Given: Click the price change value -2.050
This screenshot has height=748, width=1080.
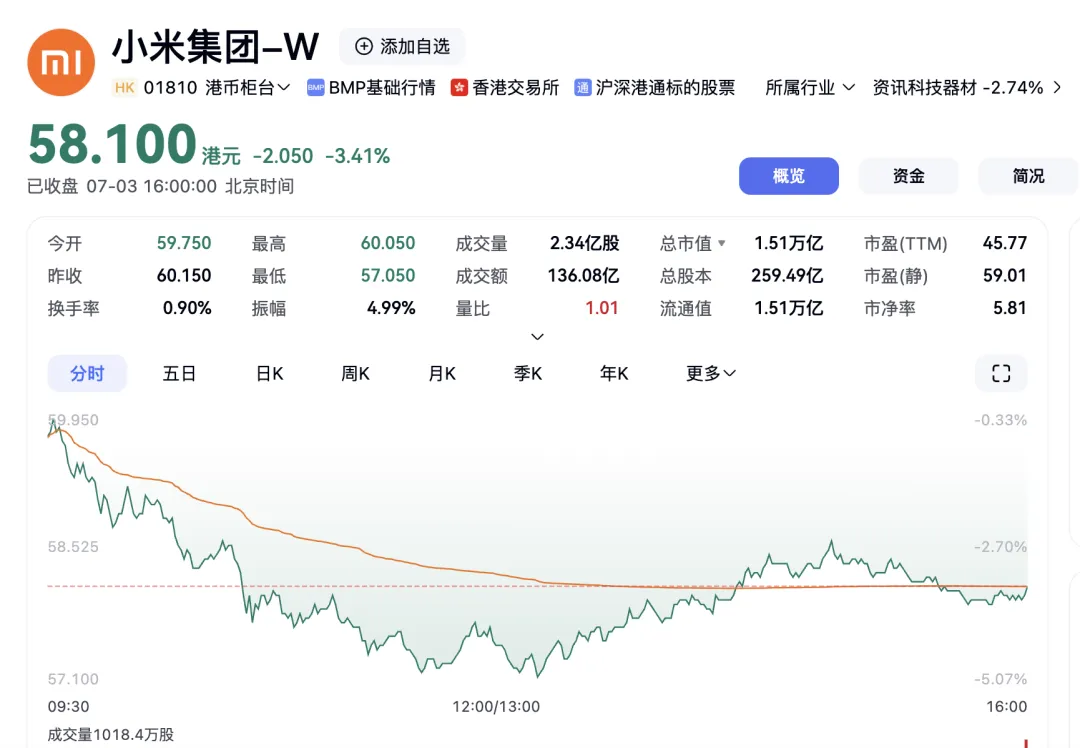Looking at the screenshot, I should (x=283, y=156).
